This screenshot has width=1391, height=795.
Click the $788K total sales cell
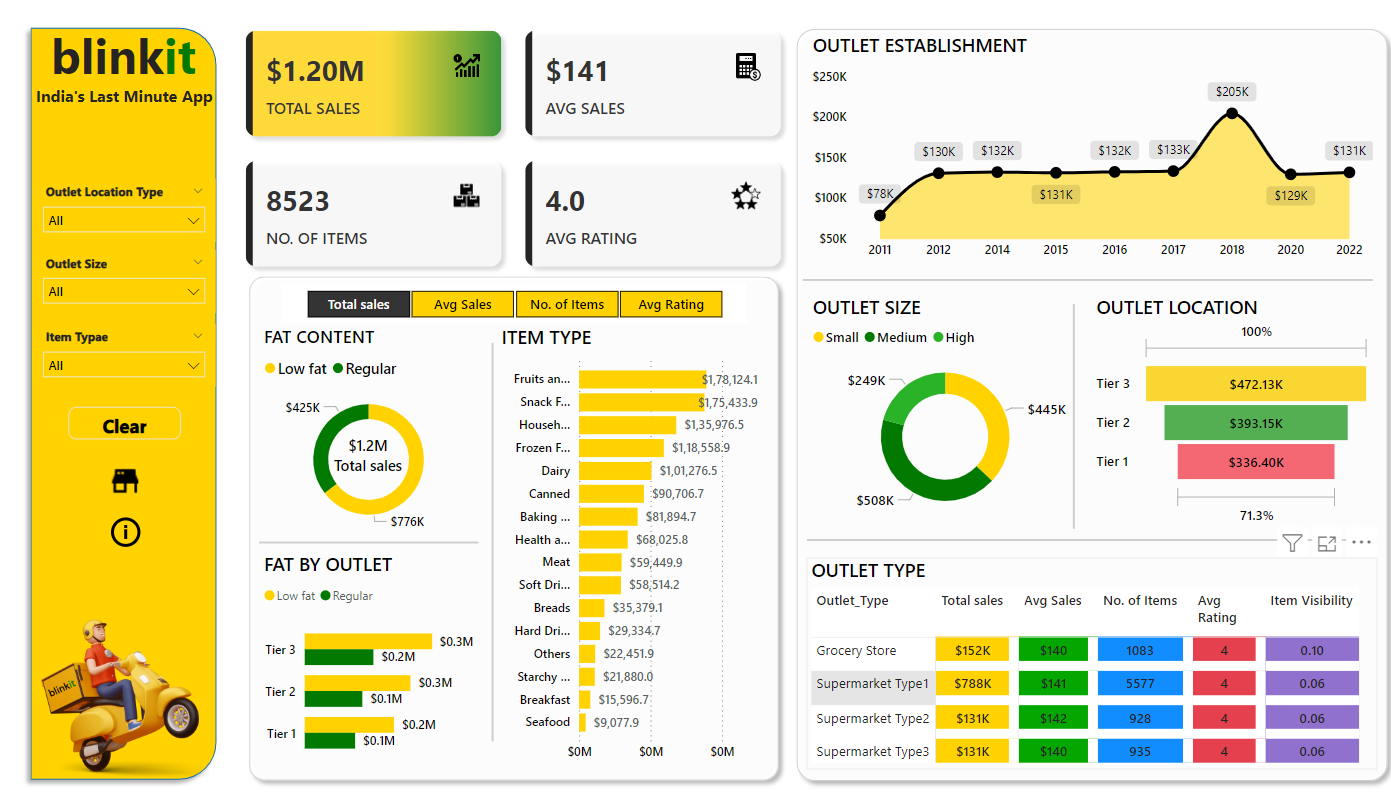click(x=973, y=684)
